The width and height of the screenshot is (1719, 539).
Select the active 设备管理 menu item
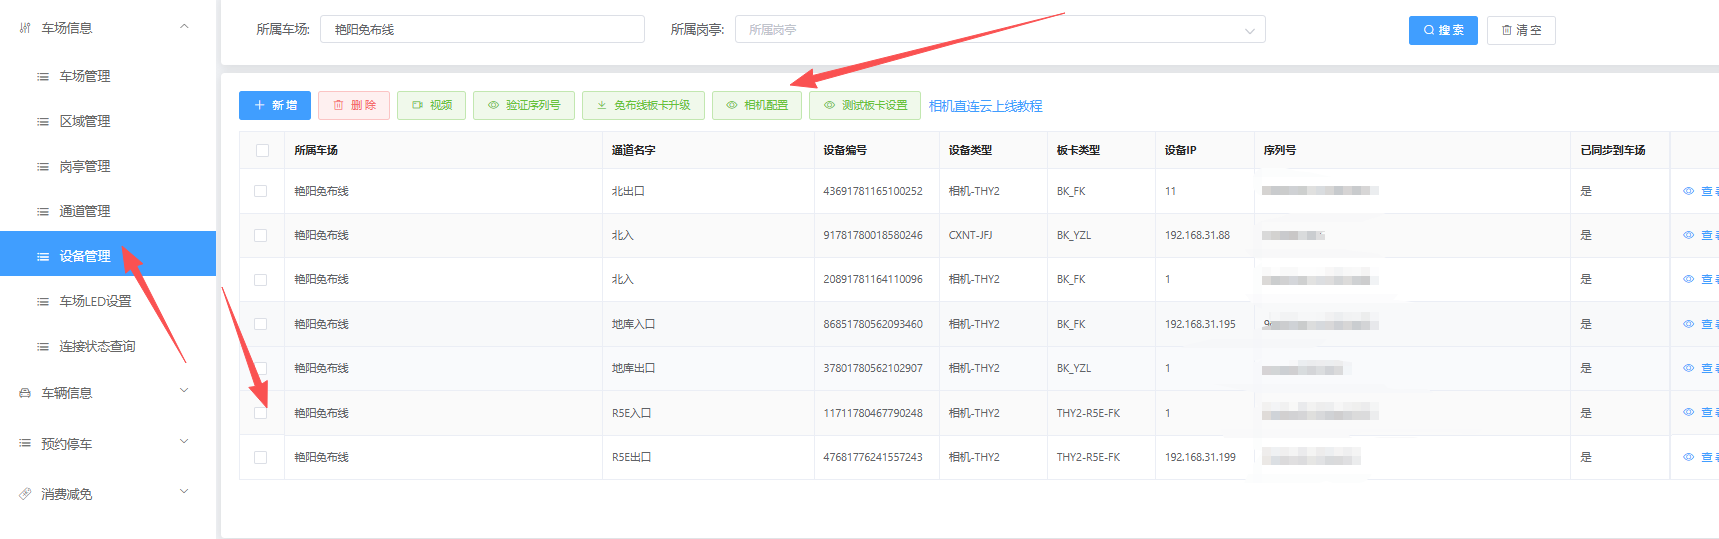click(x=108, y=254)
